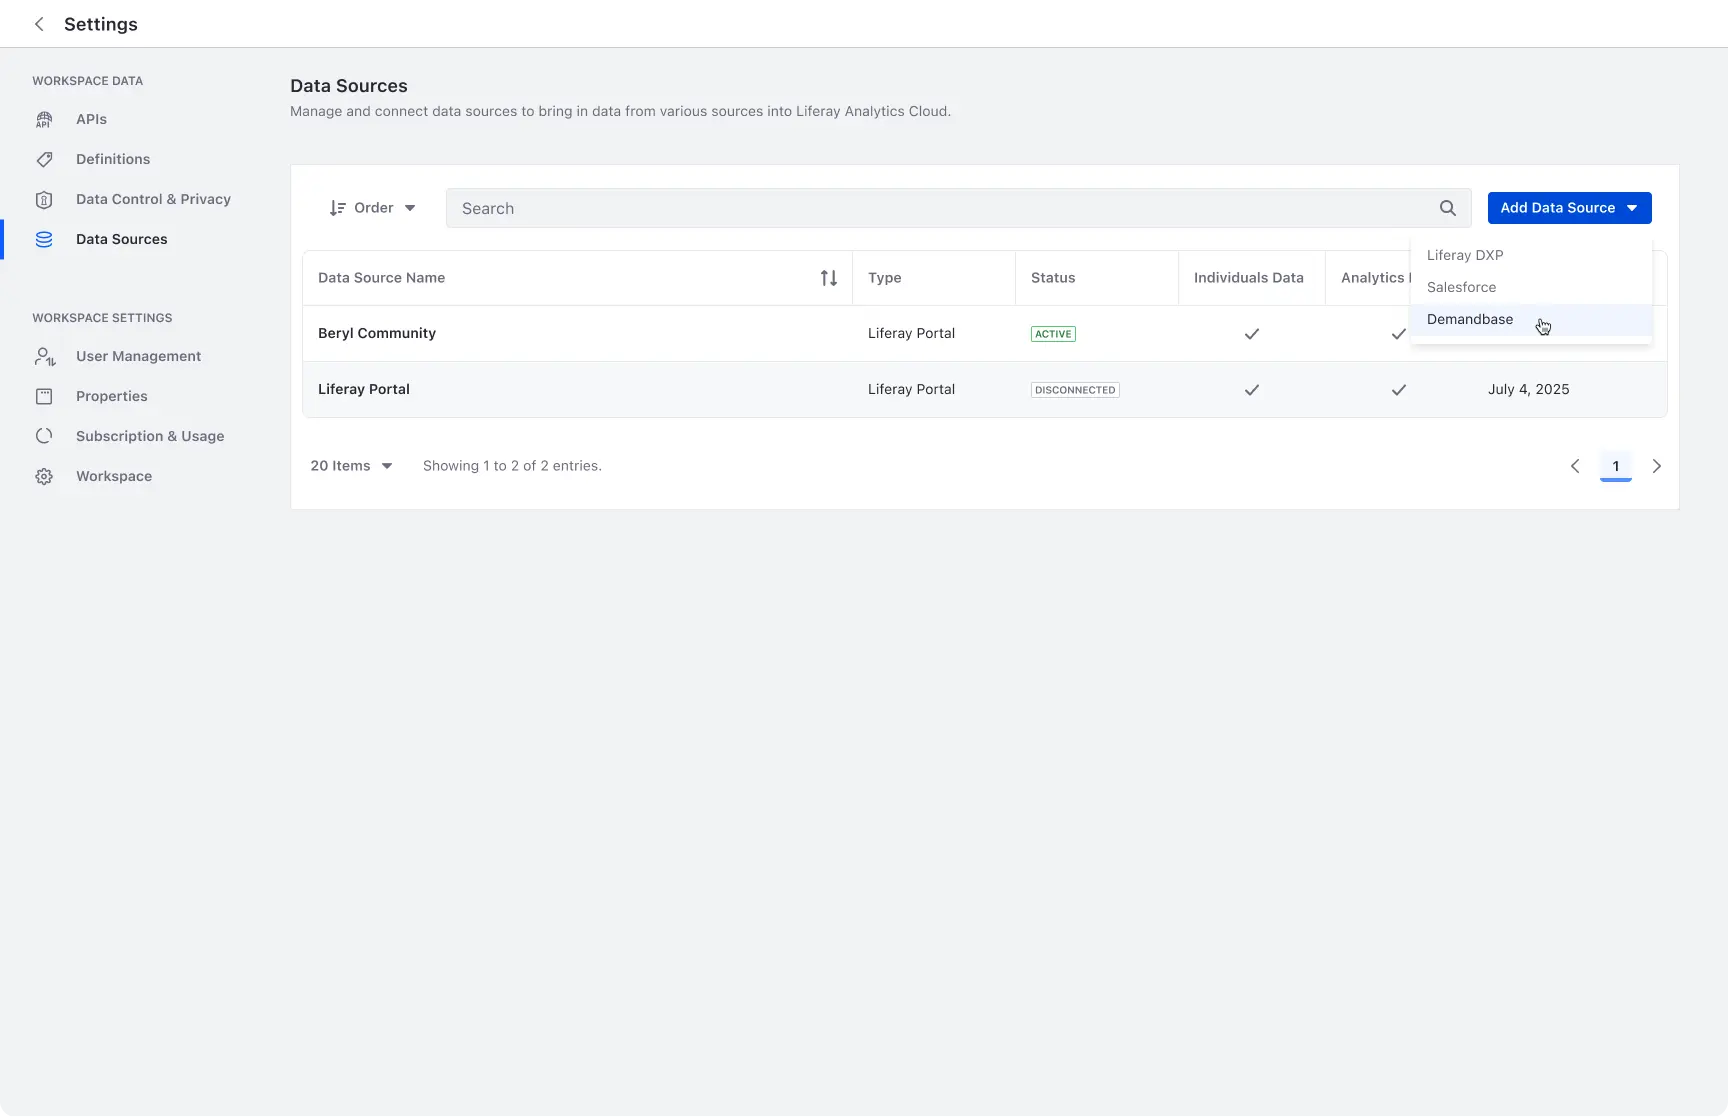This screenshot has width=1728, height=1117.
Task: Click the Workspace gear icon
Action: click(44, 477)
